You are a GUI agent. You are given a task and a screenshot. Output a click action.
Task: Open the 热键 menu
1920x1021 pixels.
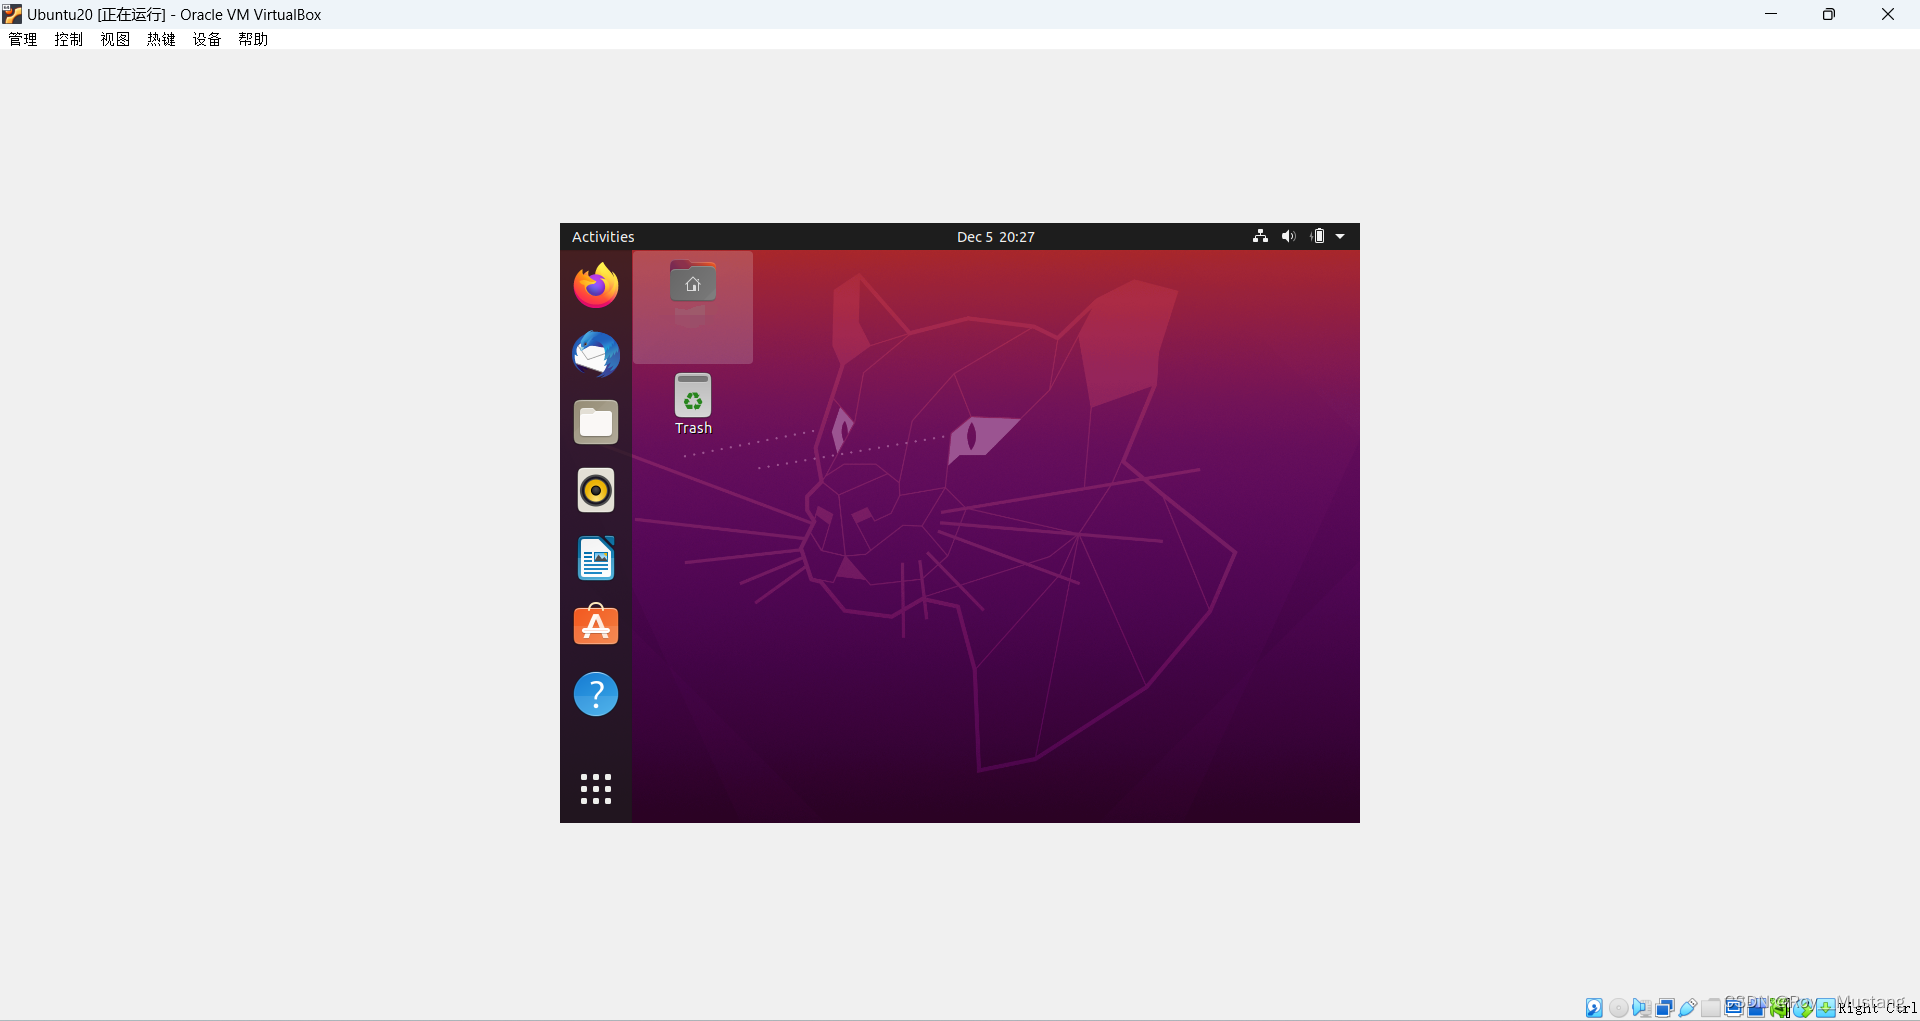[x=161, y=39]
